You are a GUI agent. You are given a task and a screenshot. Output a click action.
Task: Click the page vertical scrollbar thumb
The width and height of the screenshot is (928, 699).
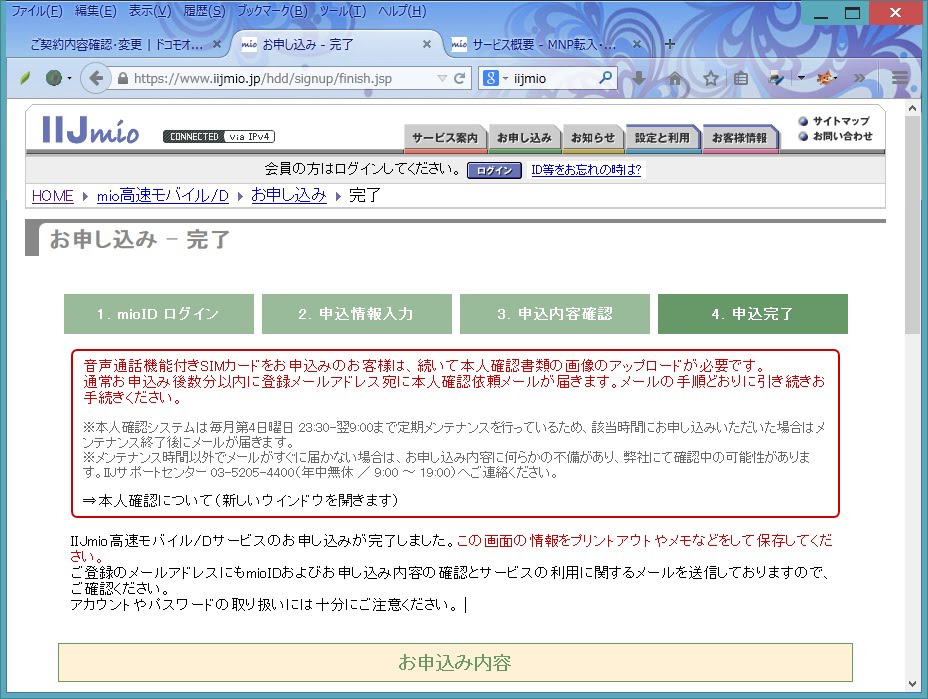pos(912,227)
